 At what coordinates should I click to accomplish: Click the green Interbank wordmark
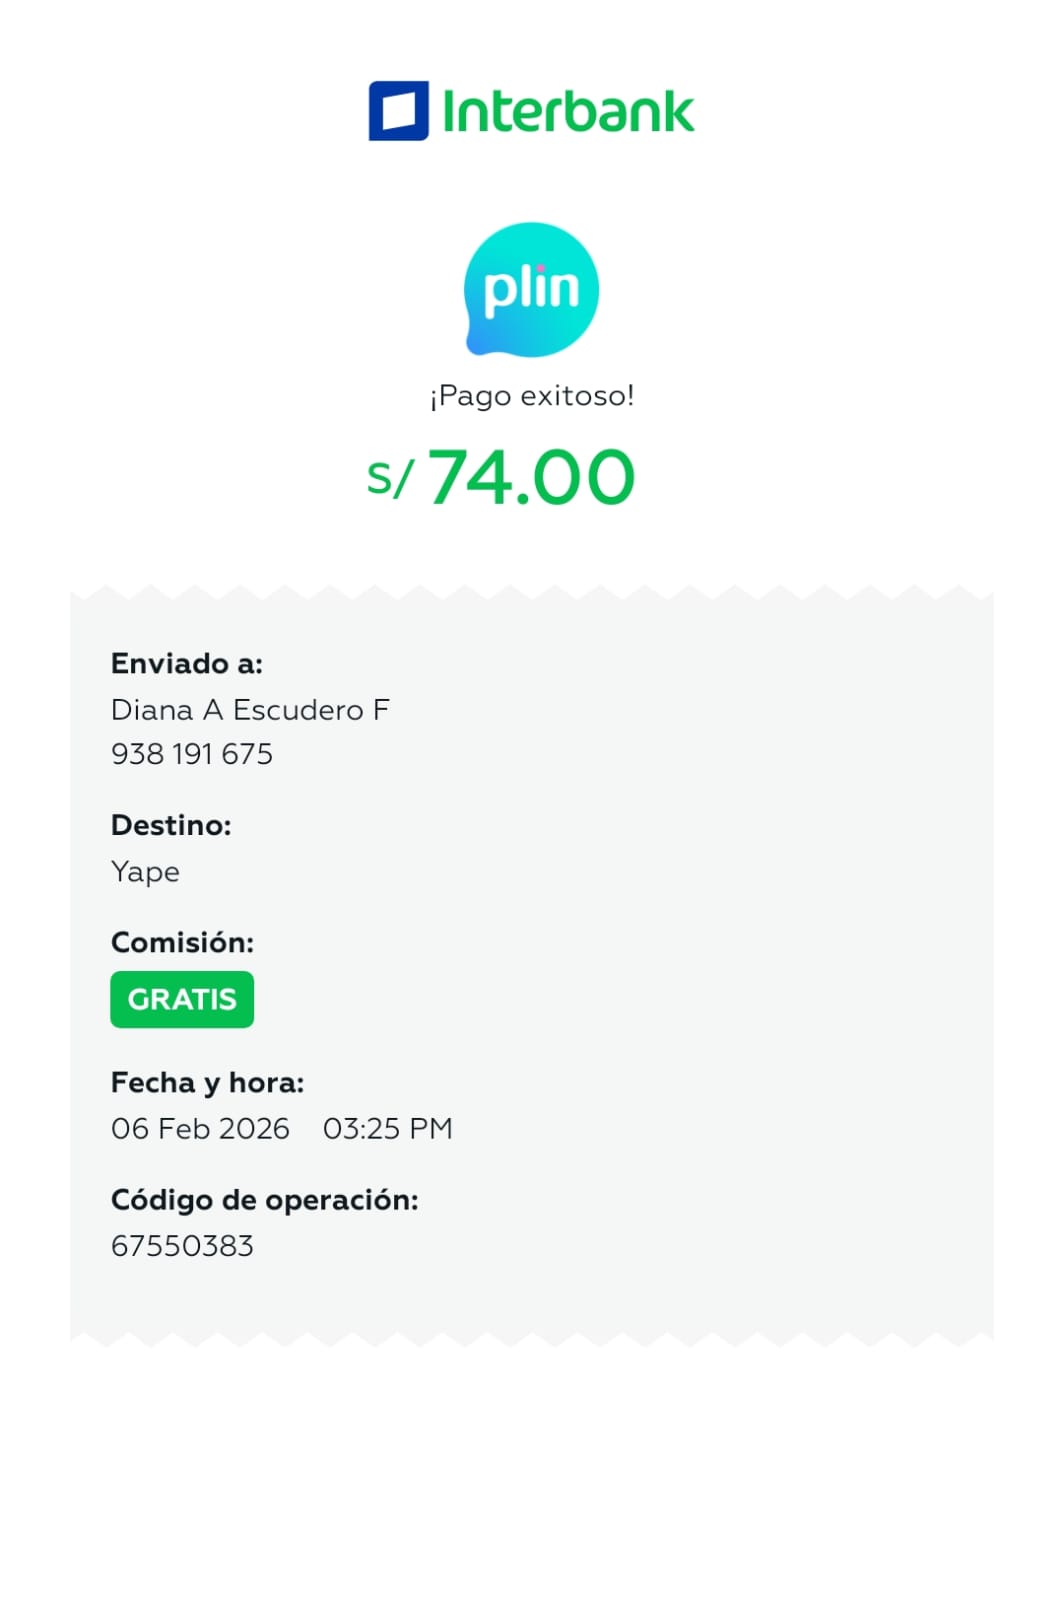[567, 111]
